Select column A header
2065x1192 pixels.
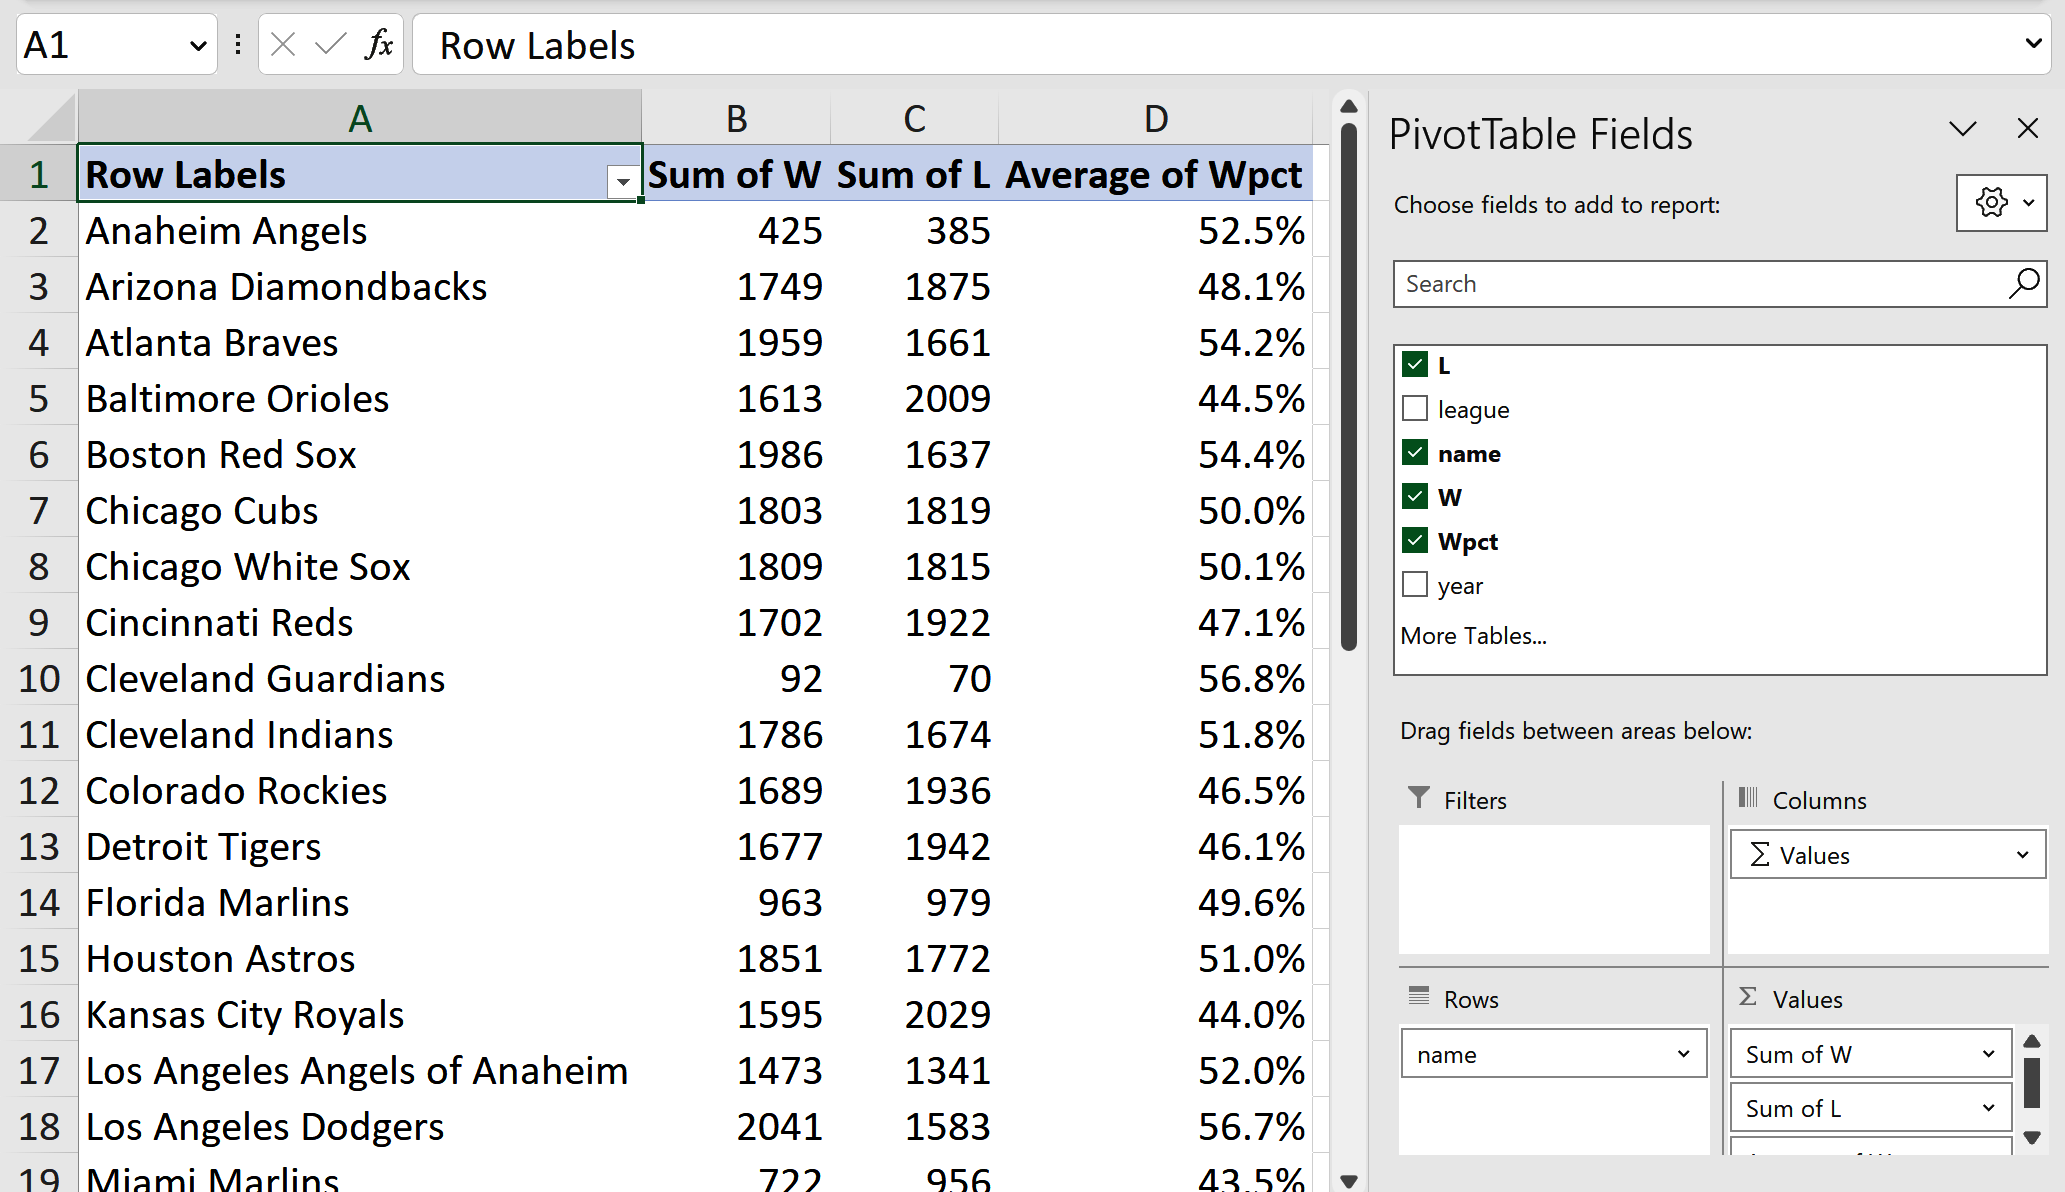pyautogui.click(x=360, y=119)
